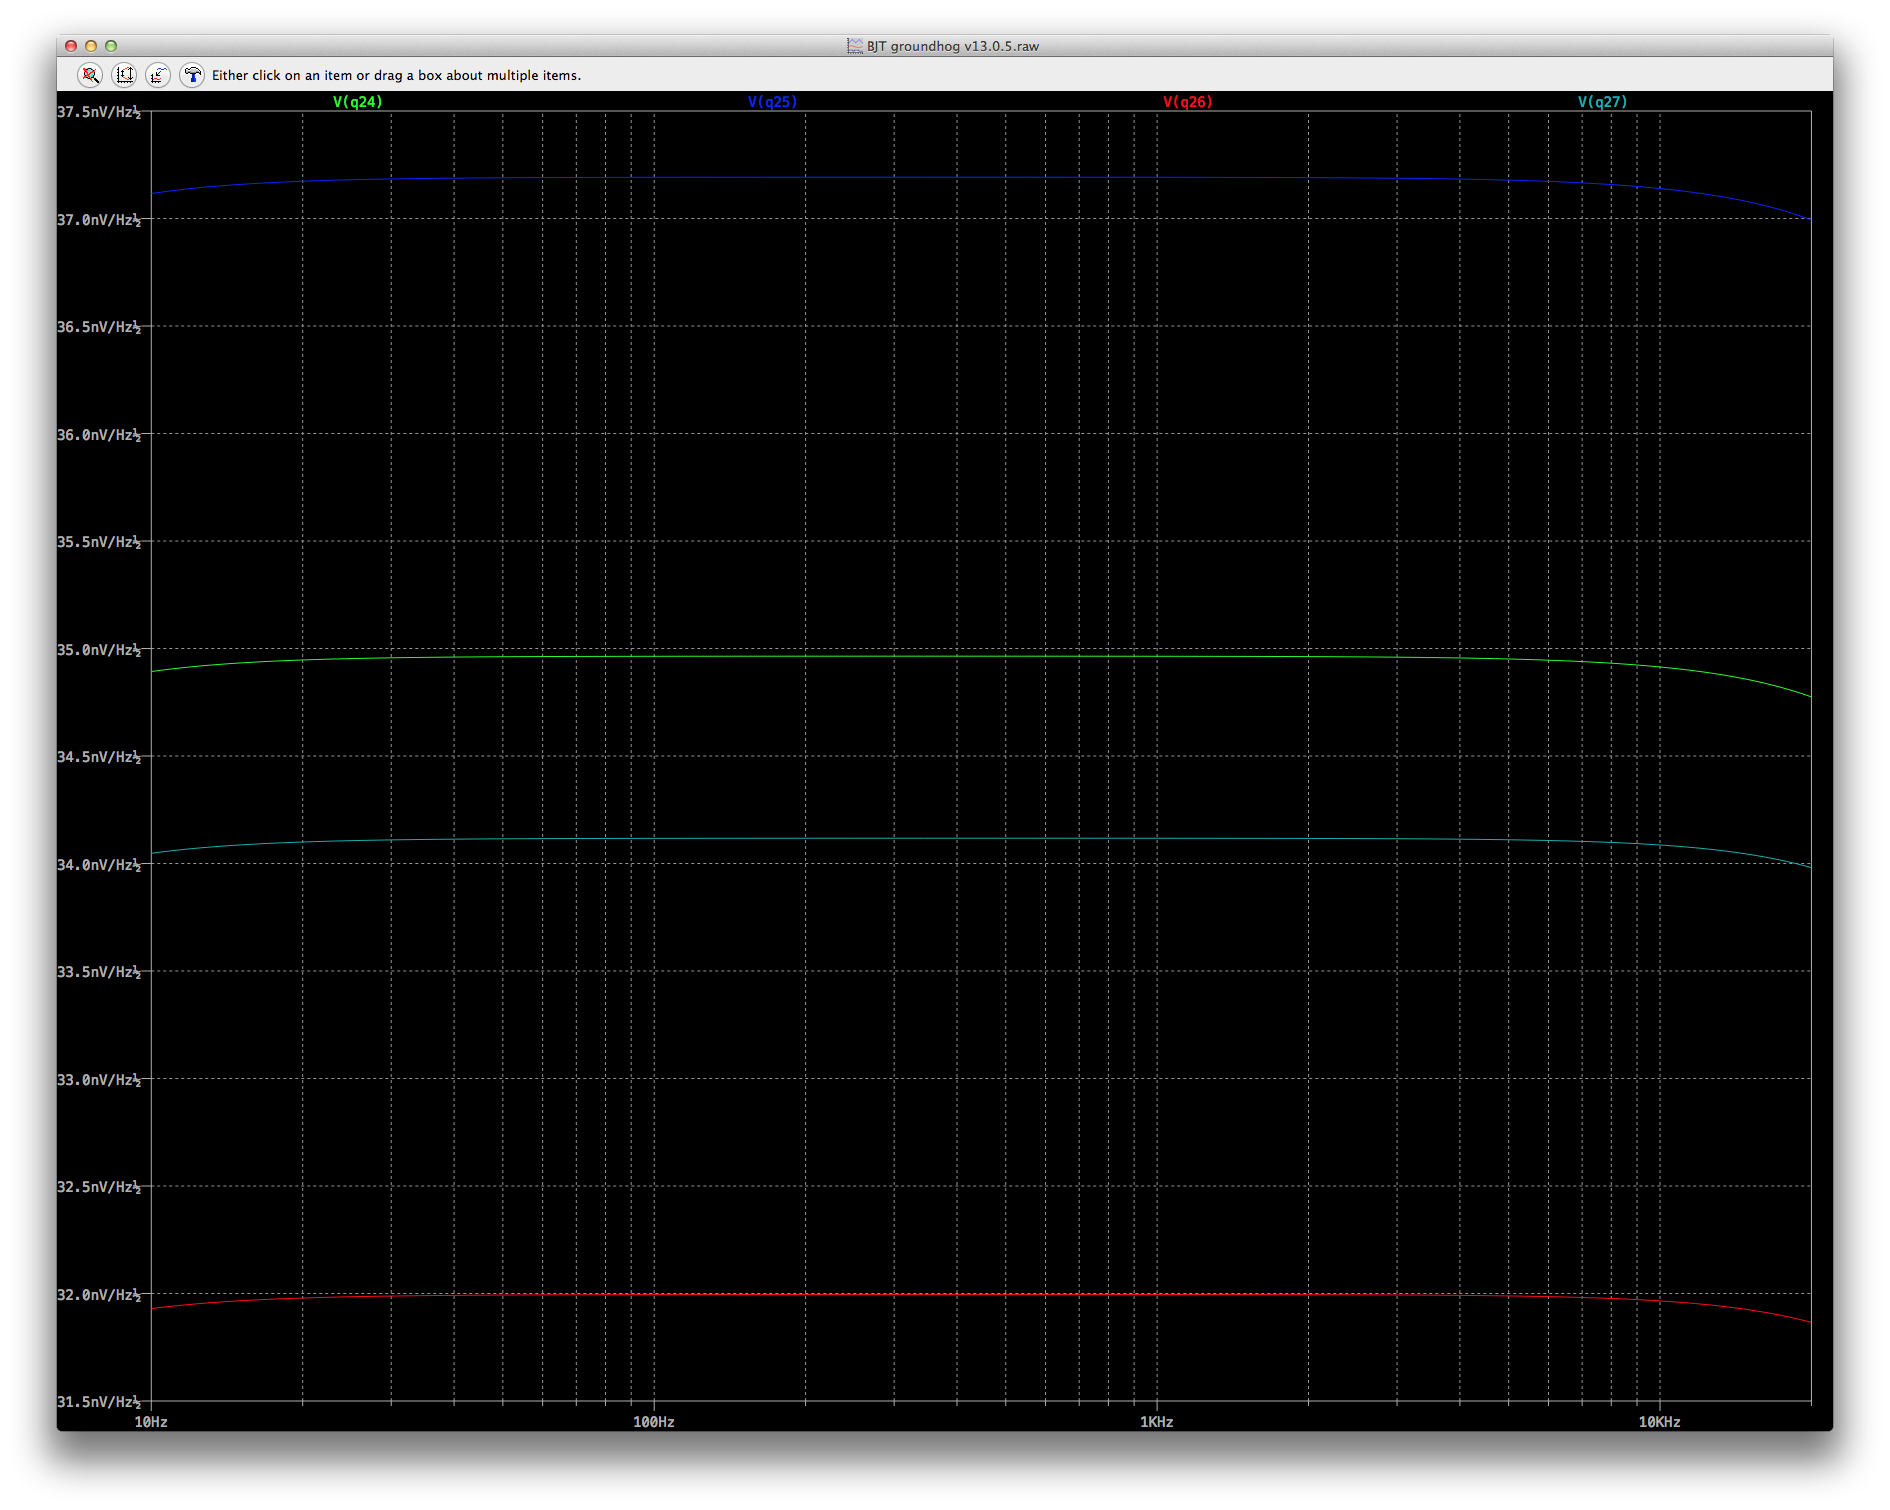This screenshot has width=1890, height=1510.
Task: Click the 34.5nV/Hz½ vertical axis label
Action: pyautogui.click(x=99, y=757)
